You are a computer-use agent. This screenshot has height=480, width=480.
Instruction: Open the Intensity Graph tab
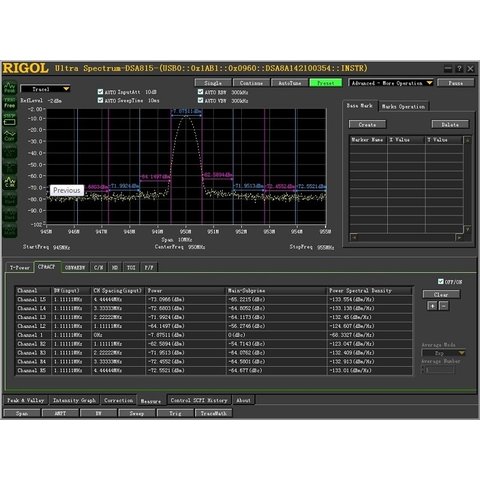pyautogui.click(x=74, y=400)
